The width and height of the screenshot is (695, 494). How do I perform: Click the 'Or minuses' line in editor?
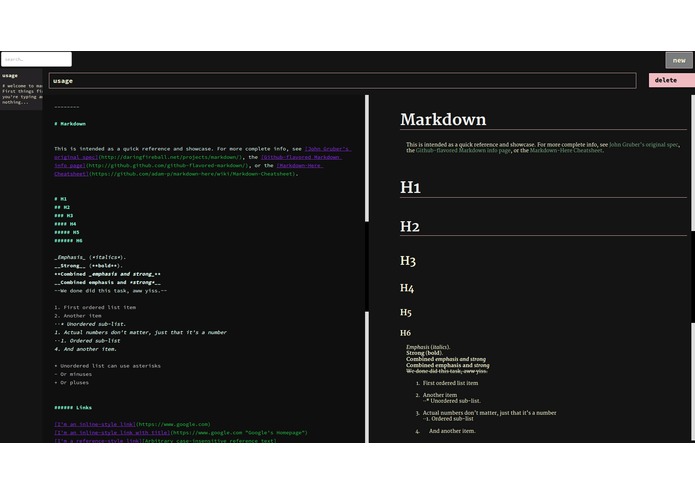tap(73, 374)
